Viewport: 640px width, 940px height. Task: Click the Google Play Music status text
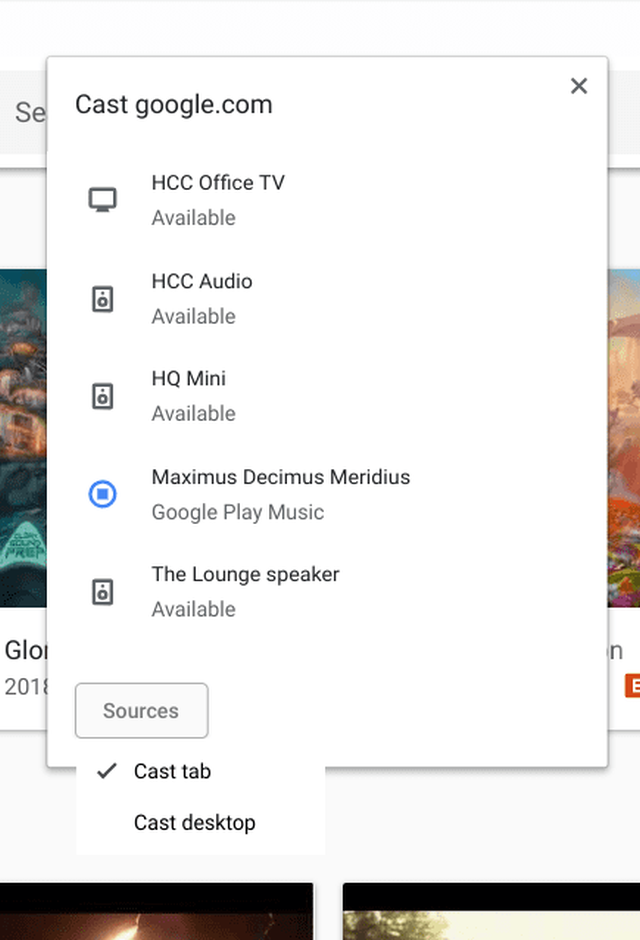238,513
